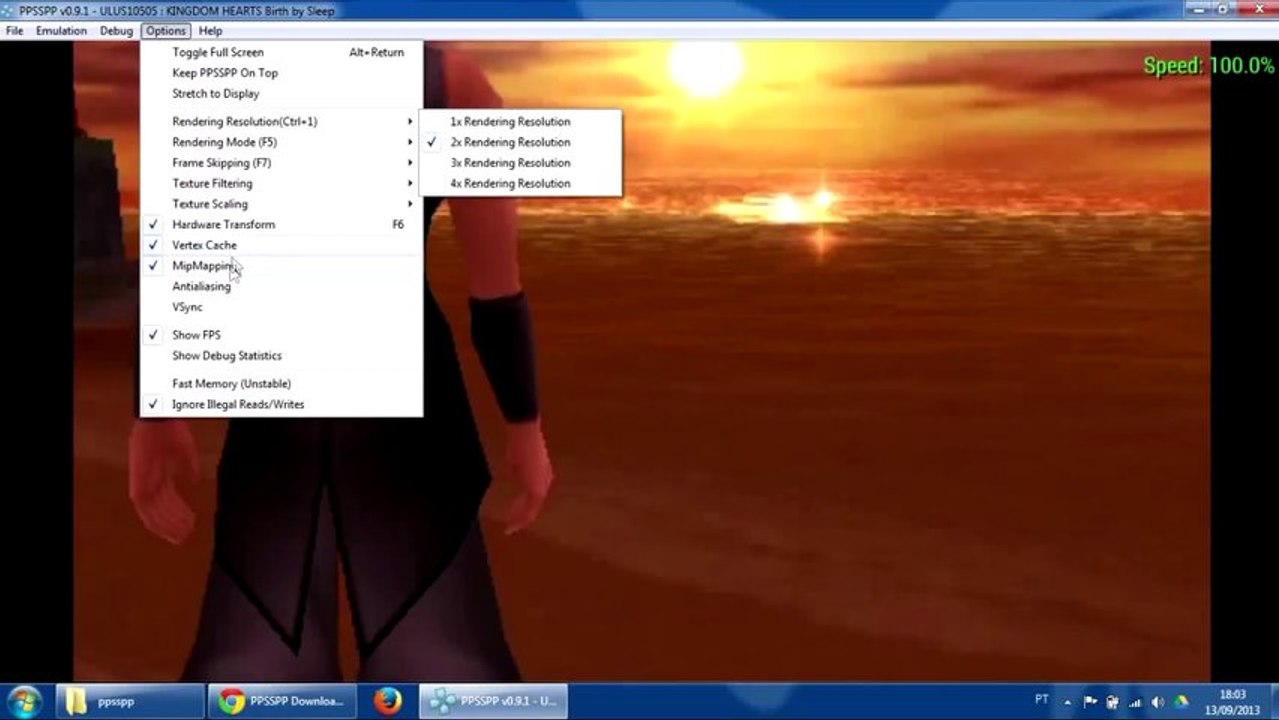Open the taskbar clock and date
The width and height of the screenshot is (1279, 720).
point(1233,702)
